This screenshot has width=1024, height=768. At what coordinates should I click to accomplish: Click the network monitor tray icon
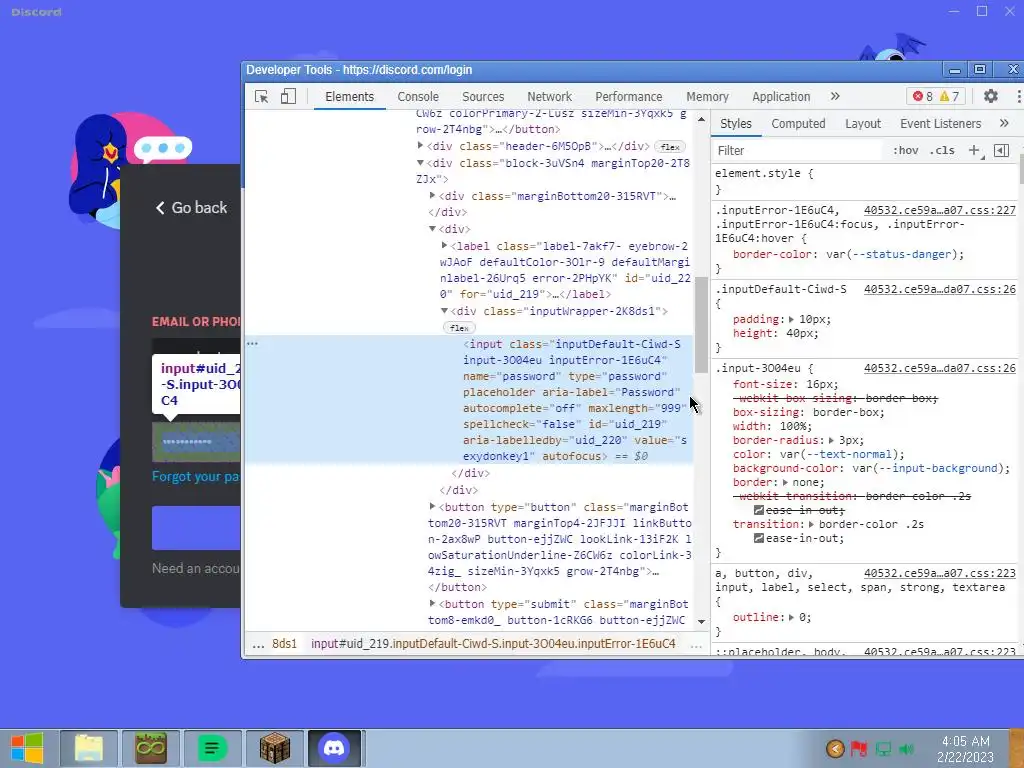[883, 749]
